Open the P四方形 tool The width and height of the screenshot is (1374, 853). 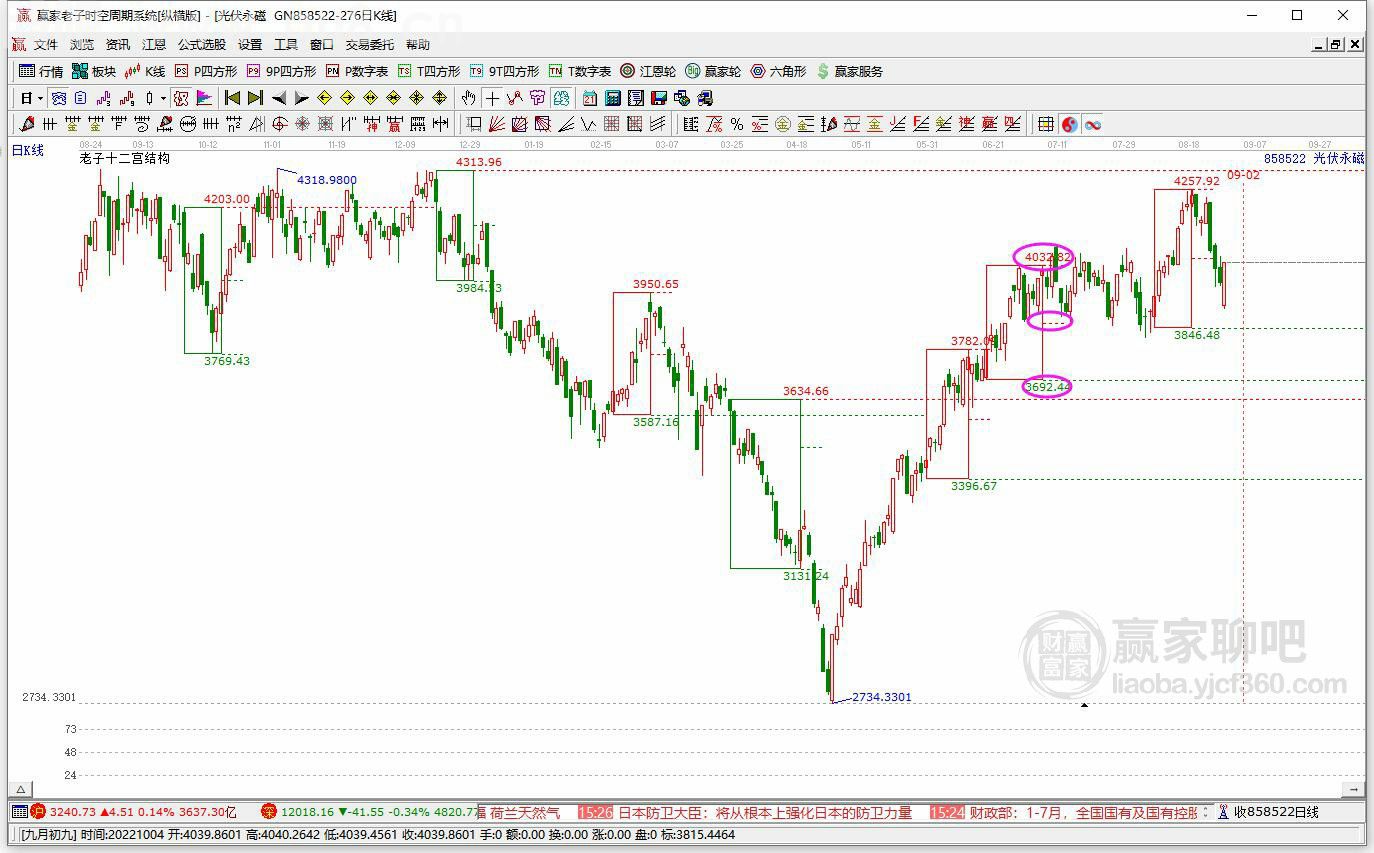point(206,71)
